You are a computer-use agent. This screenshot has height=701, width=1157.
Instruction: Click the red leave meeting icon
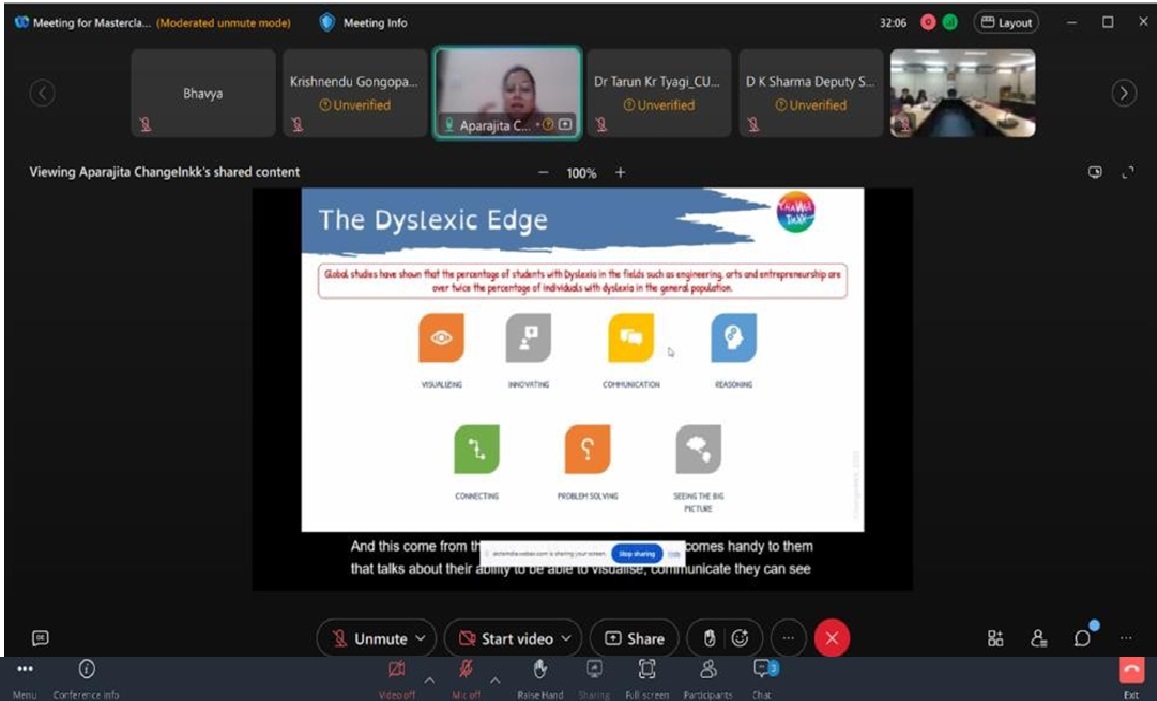pos(831,638)
